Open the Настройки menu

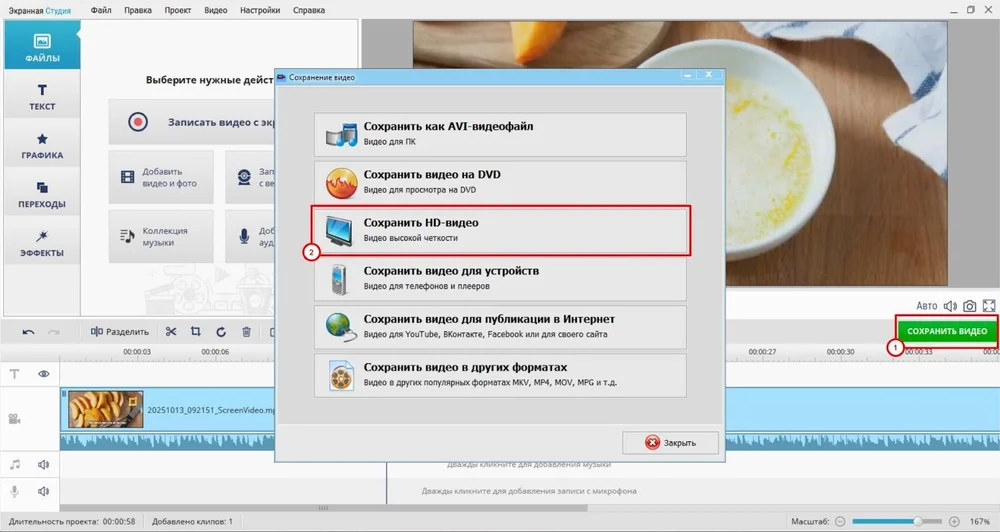pyautogui.click(x=260, y=10)
